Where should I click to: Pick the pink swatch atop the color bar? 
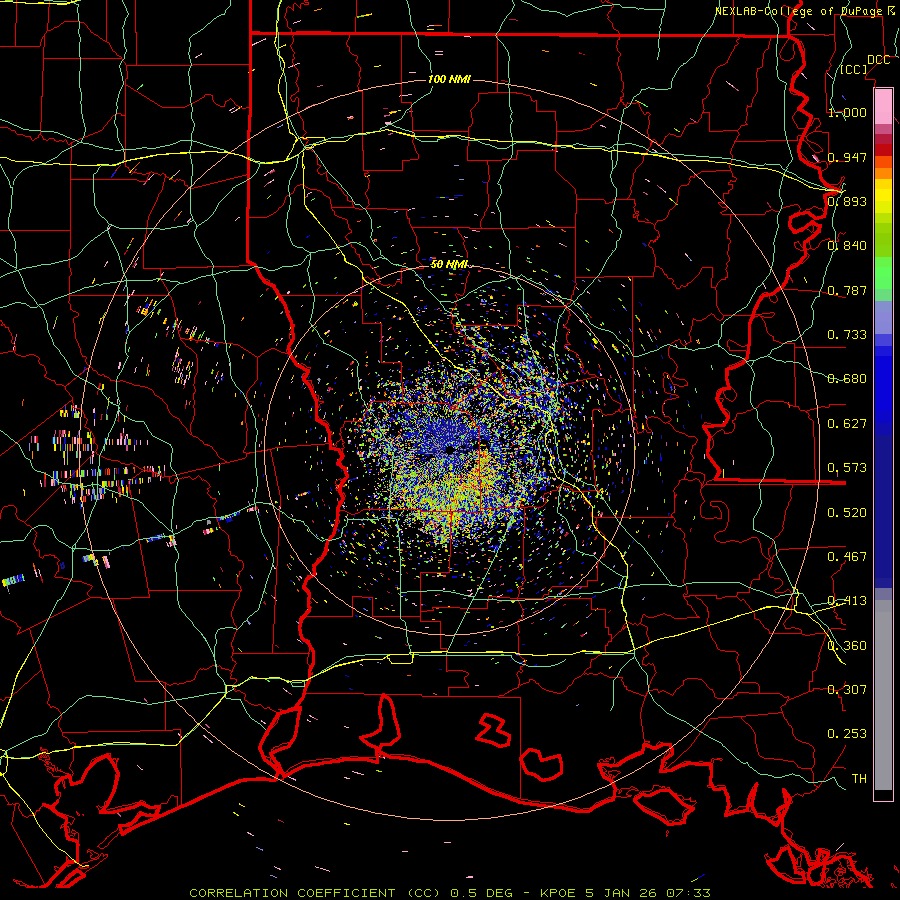click(883, 106)
